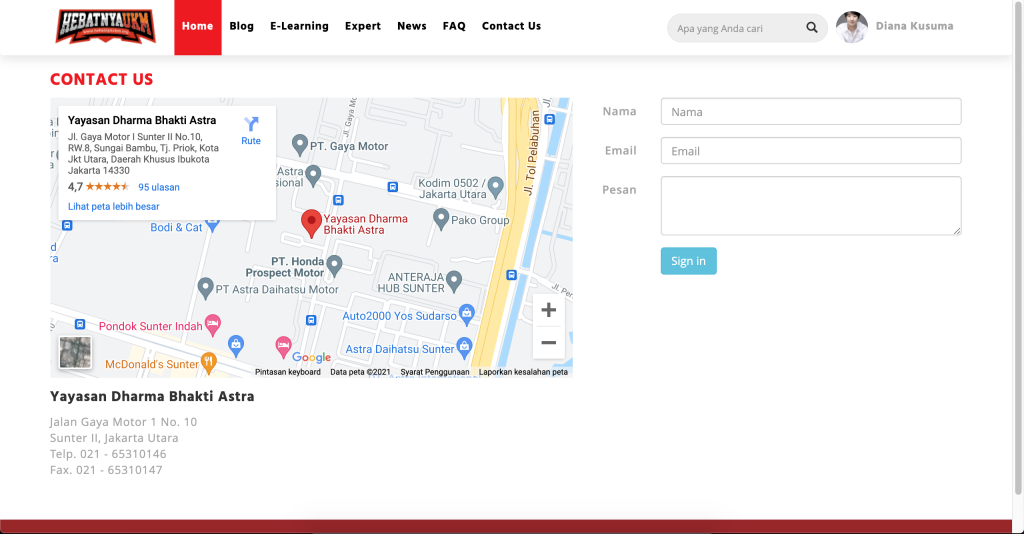1024x534 pixels.
Task: Click 'Lihat peta lebih besar' link
Action: (x=114, y=206)
